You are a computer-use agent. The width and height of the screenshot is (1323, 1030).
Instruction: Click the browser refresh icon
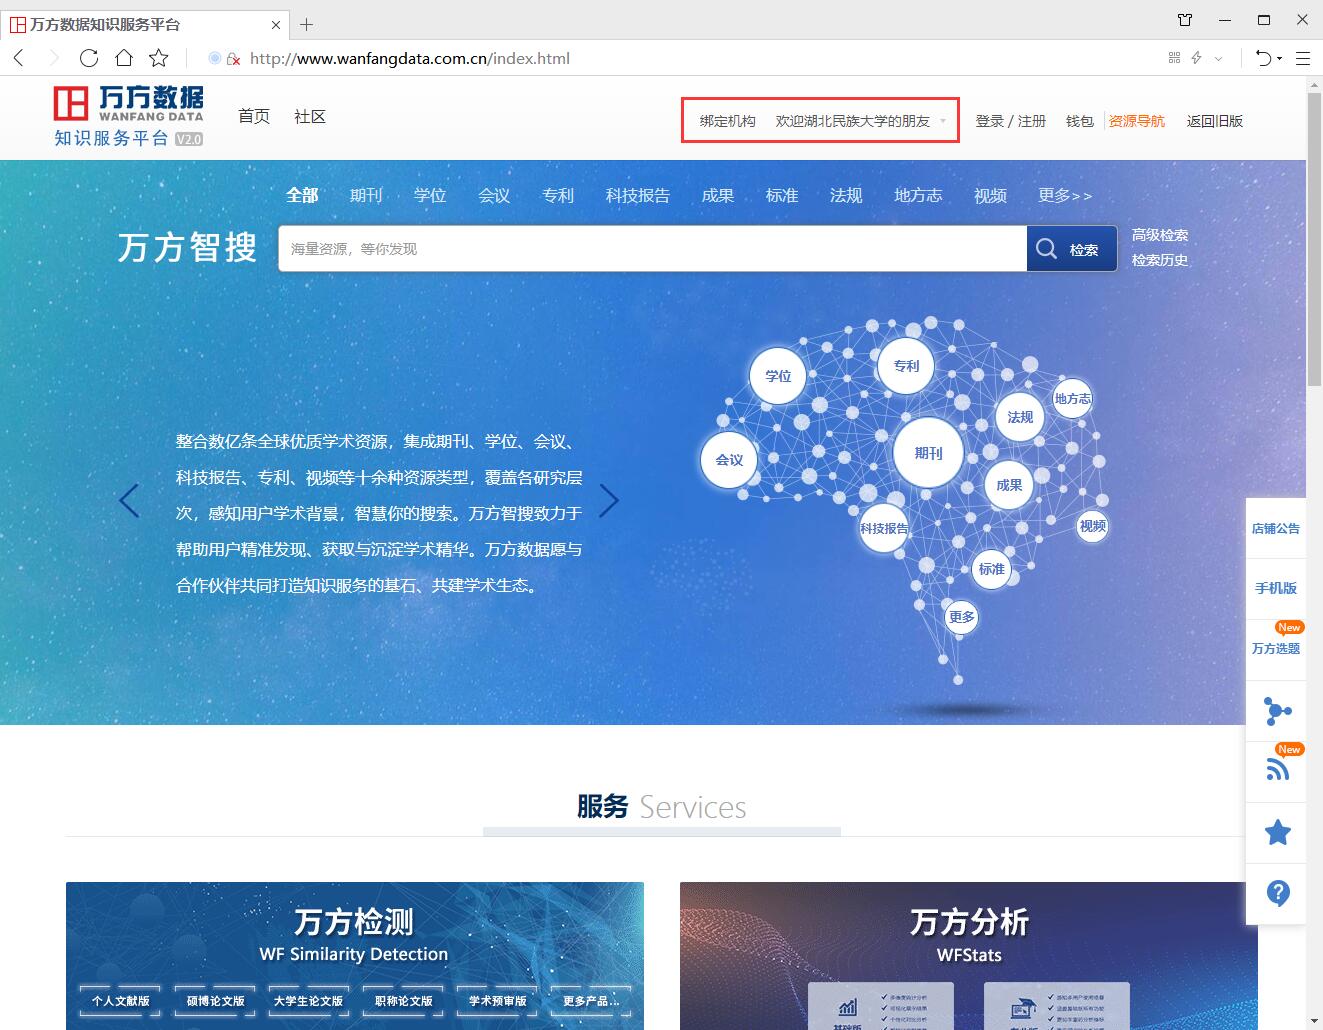(89, 58)
